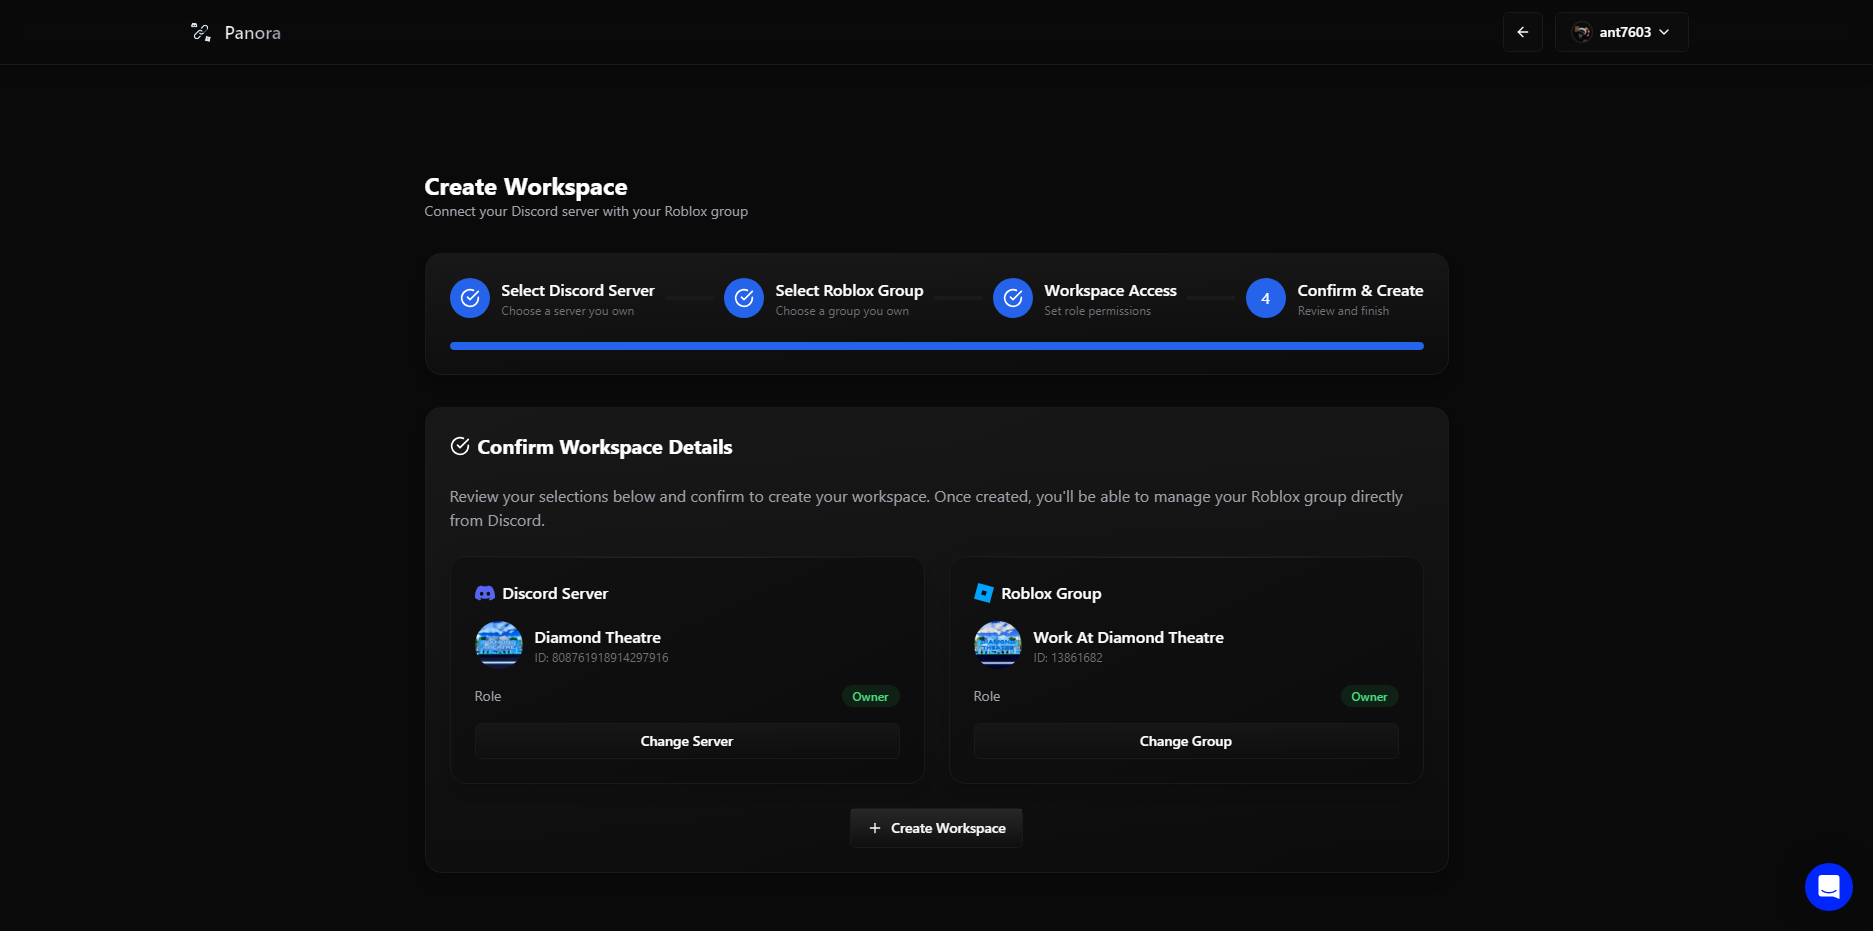Click the 'Choose a group you own' caption
Viewport: 1873px width, 931px height.
click(842, 311)
